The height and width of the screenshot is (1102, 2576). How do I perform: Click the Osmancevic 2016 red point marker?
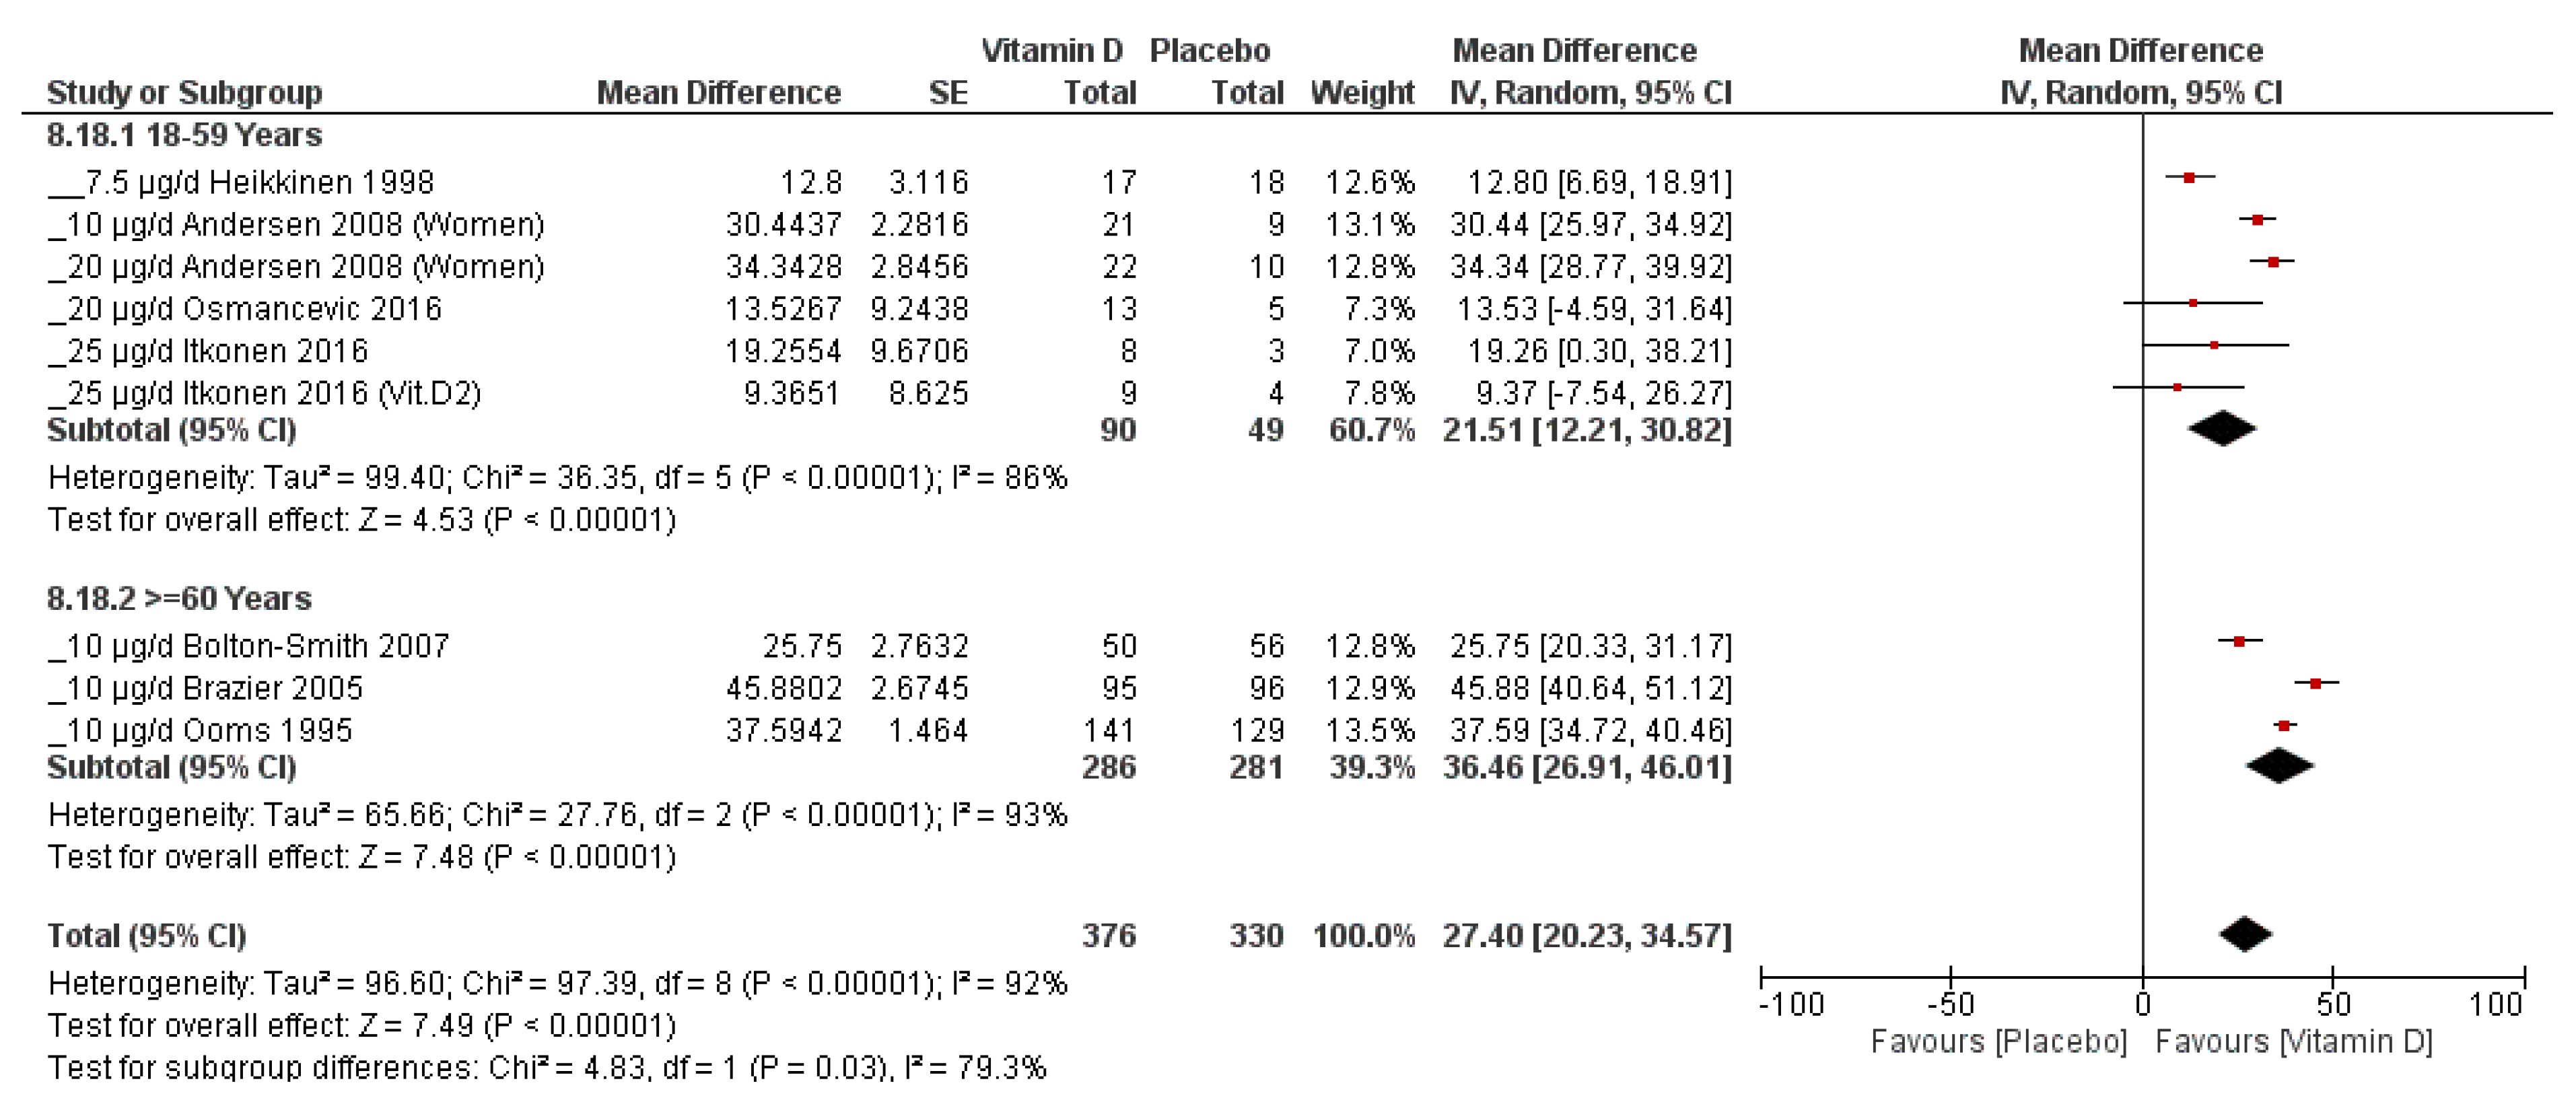(2193, 304)
